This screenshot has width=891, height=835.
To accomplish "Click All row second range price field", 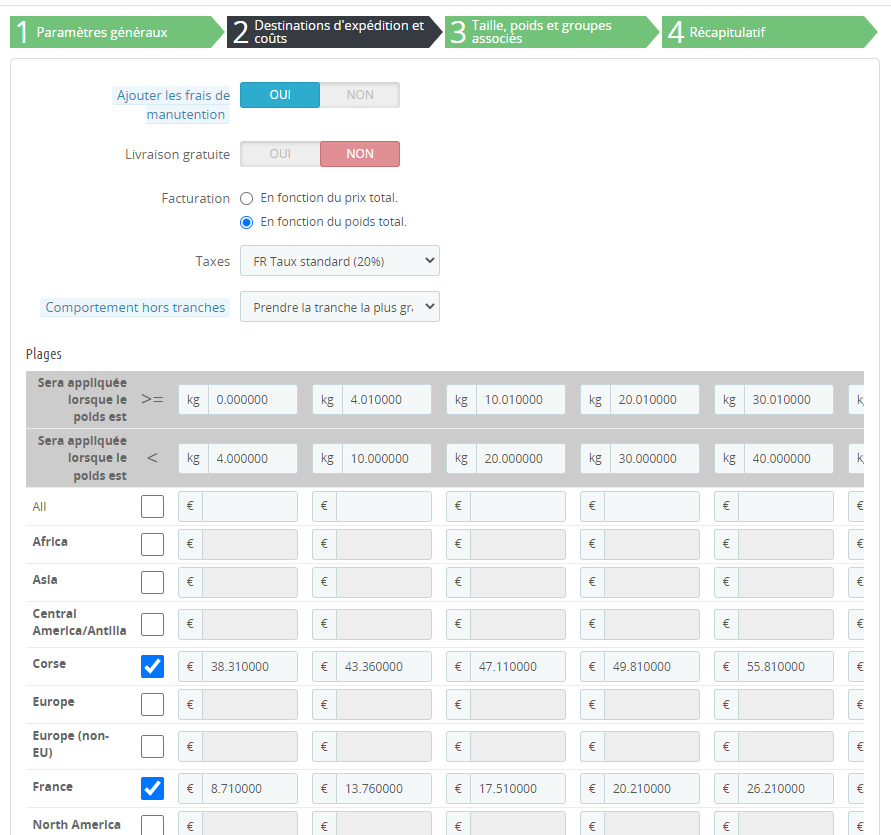I will (384, 506).
